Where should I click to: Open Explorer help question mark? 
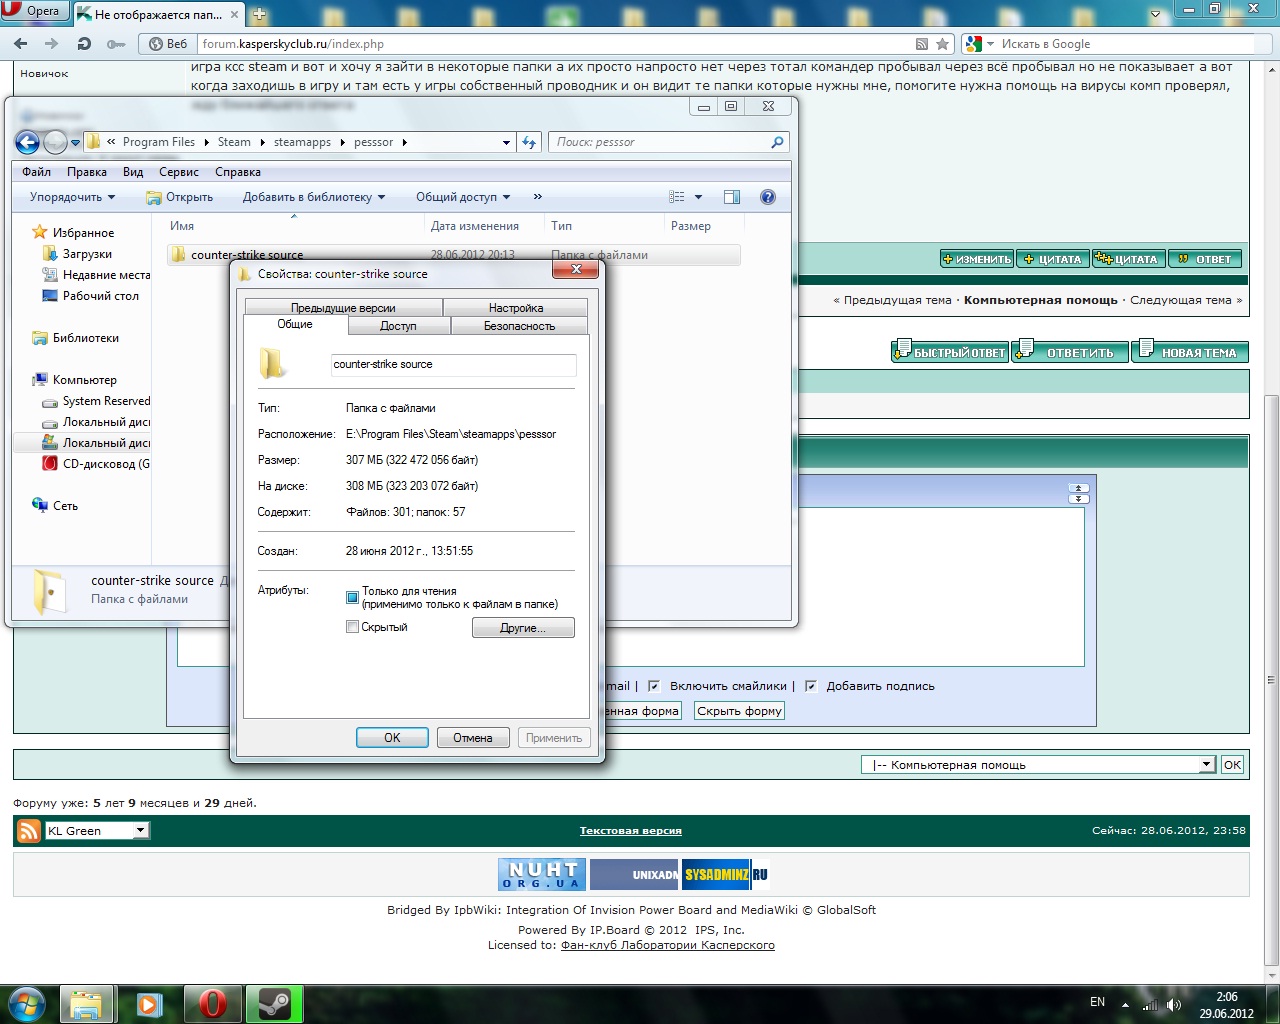768,197
